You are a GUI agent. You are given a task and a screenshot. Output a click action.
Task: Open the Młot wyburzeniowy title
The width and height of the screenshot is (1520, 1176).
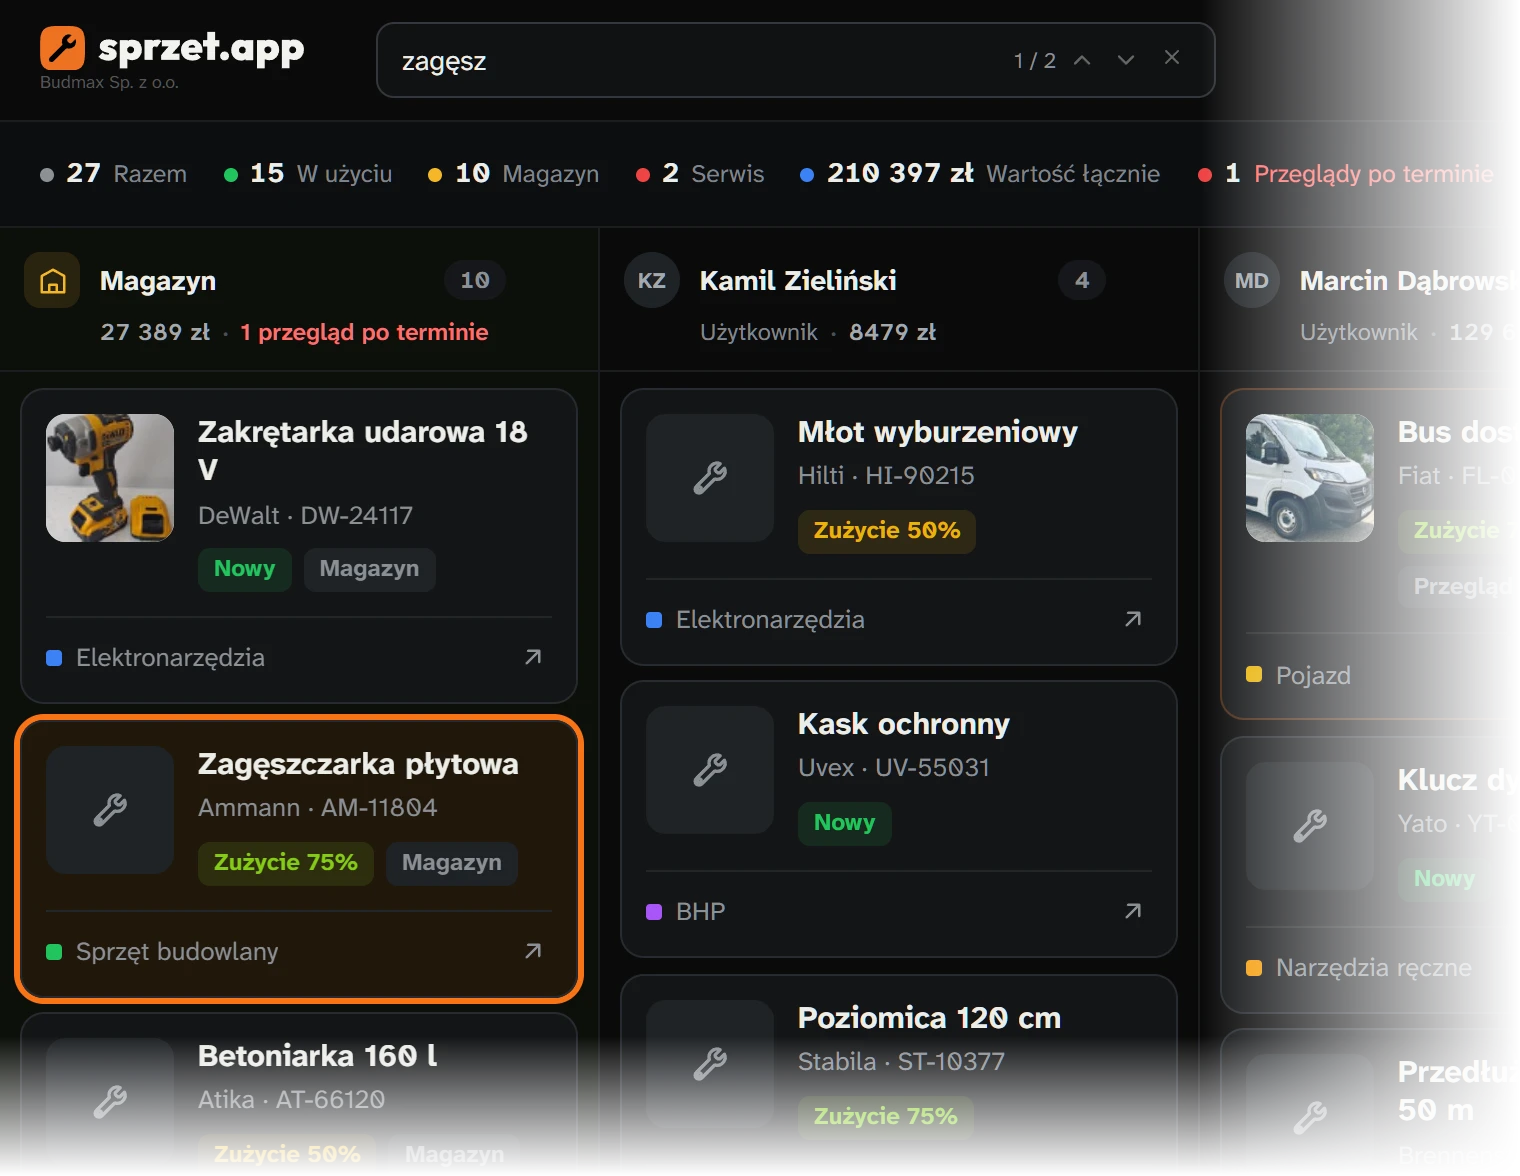[x=938, y=432]
